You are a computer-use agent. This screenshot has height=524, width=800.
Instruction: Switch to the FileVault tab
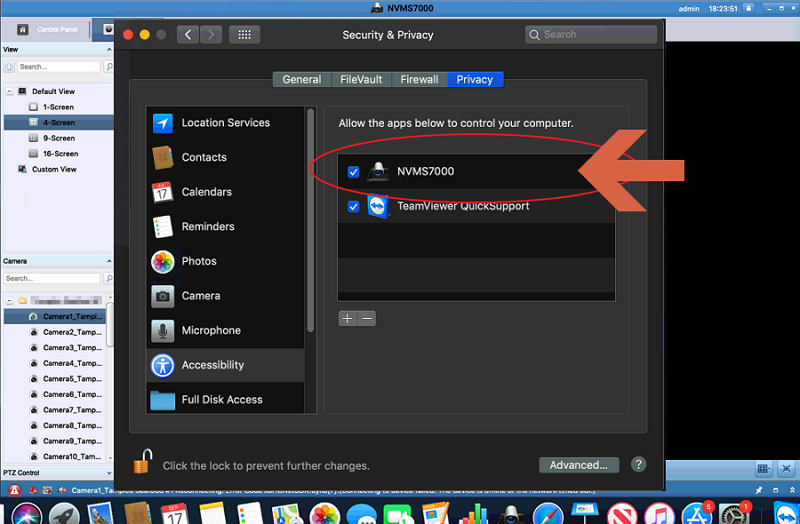point(359,79)
